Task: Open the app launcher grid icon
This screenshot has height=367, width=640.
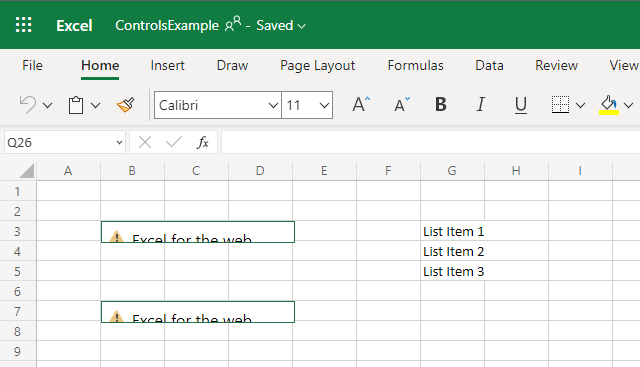Action: [23, 25]
